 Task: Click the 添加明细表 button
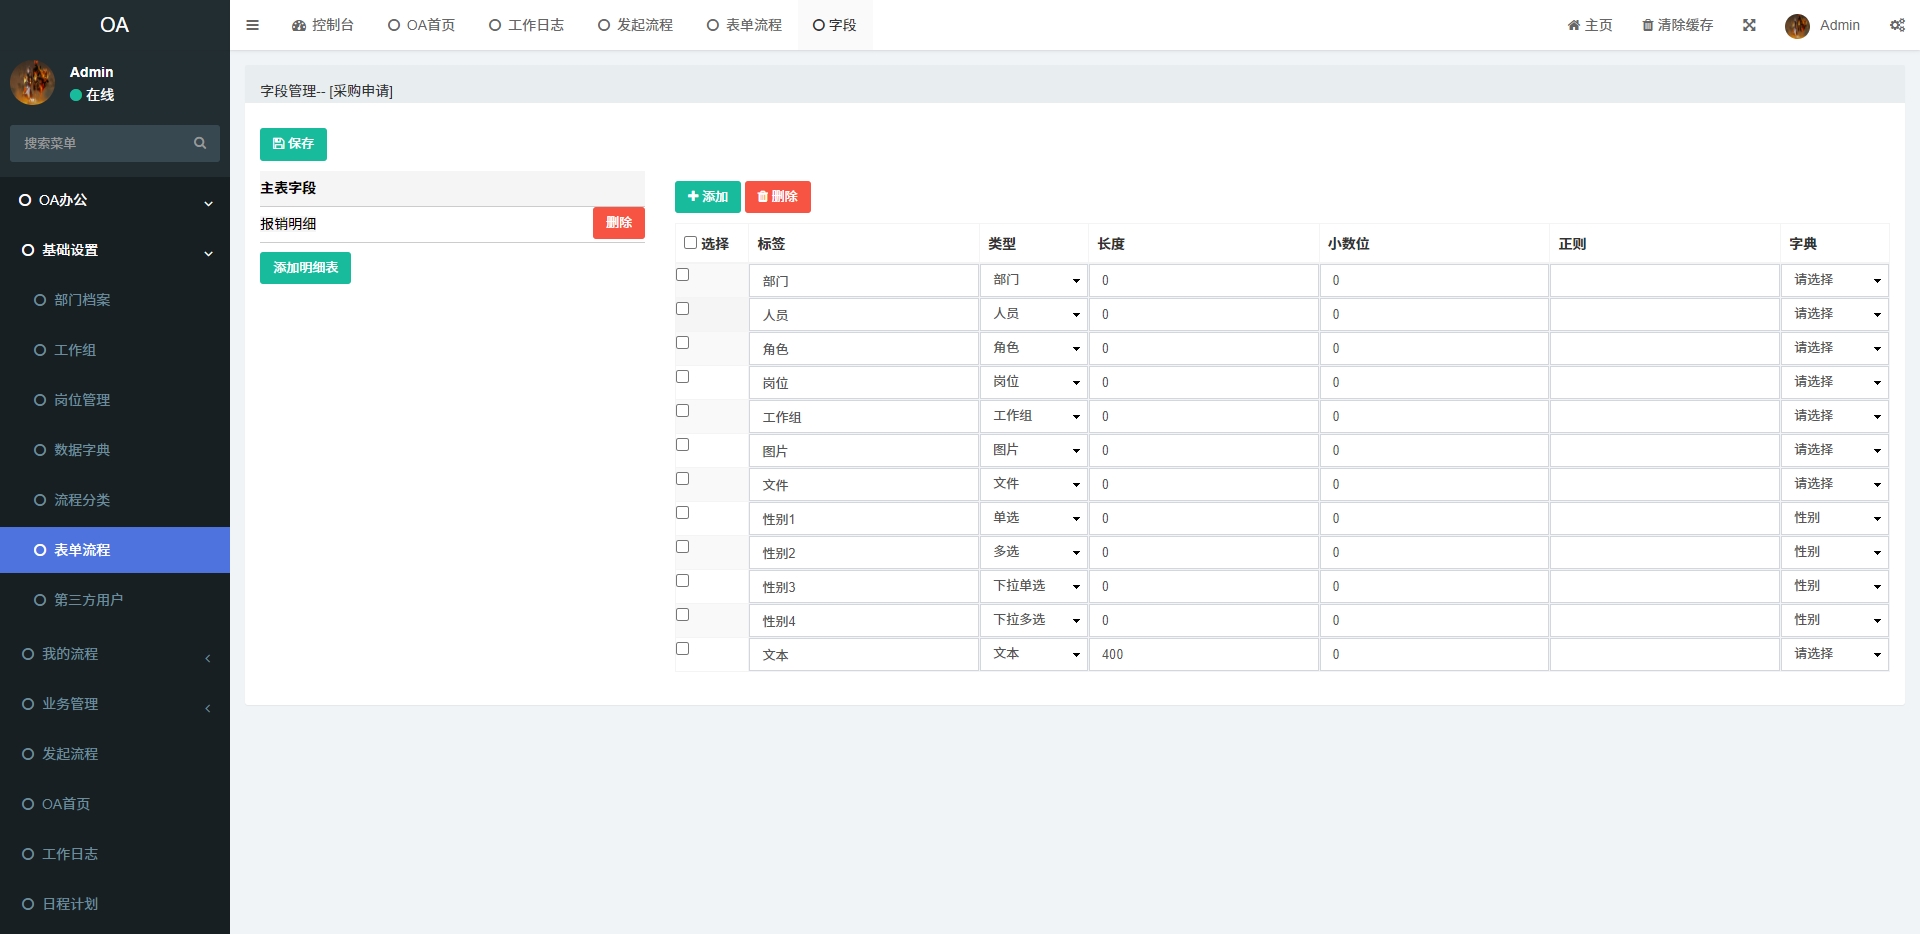(x=305, y=268)
